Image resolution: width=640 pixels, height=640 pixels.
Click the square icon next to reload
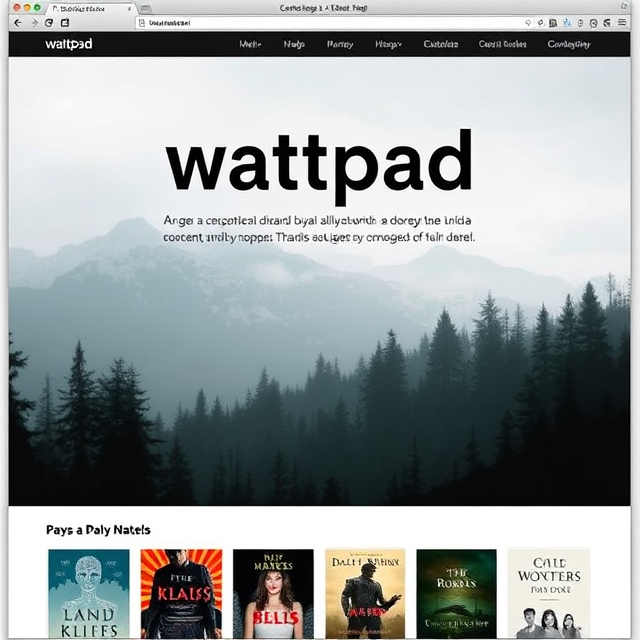65,23
